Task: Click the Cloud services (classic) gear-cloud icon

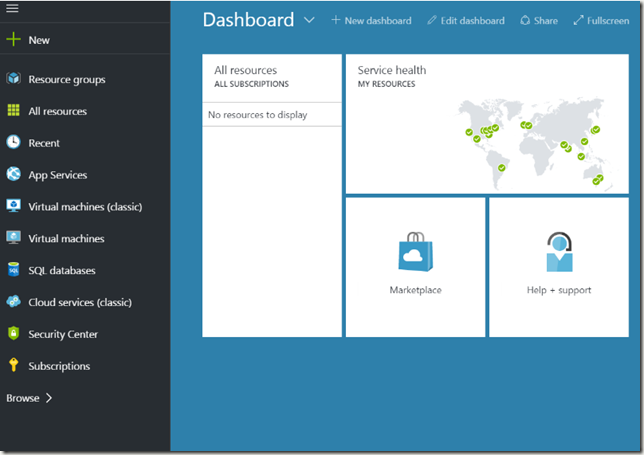Action: coord(13,301)
